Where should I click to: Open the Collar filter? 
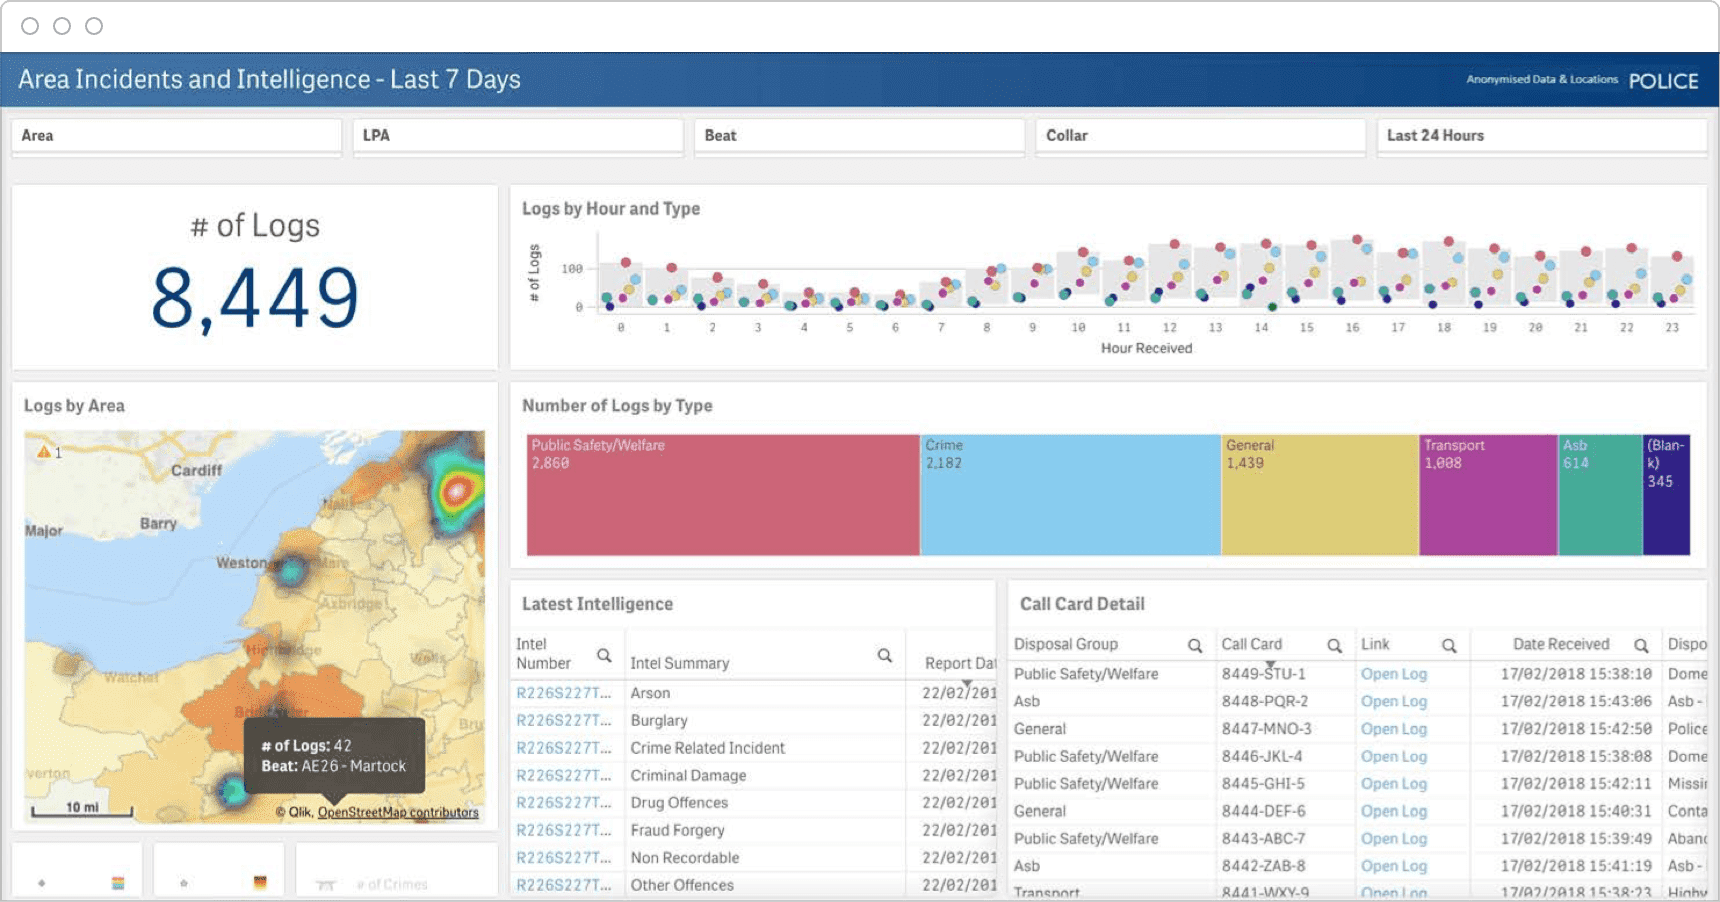[x=1200, y=136]
